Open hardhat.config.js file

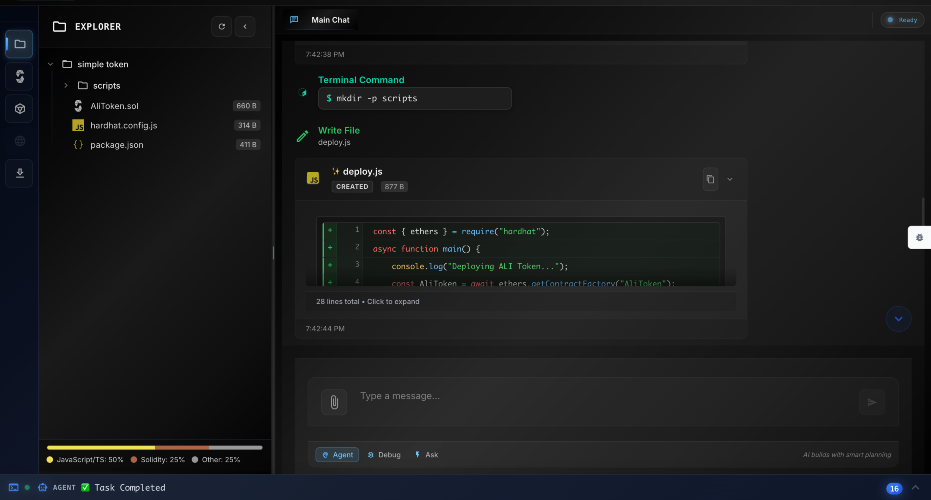(124, 125)
